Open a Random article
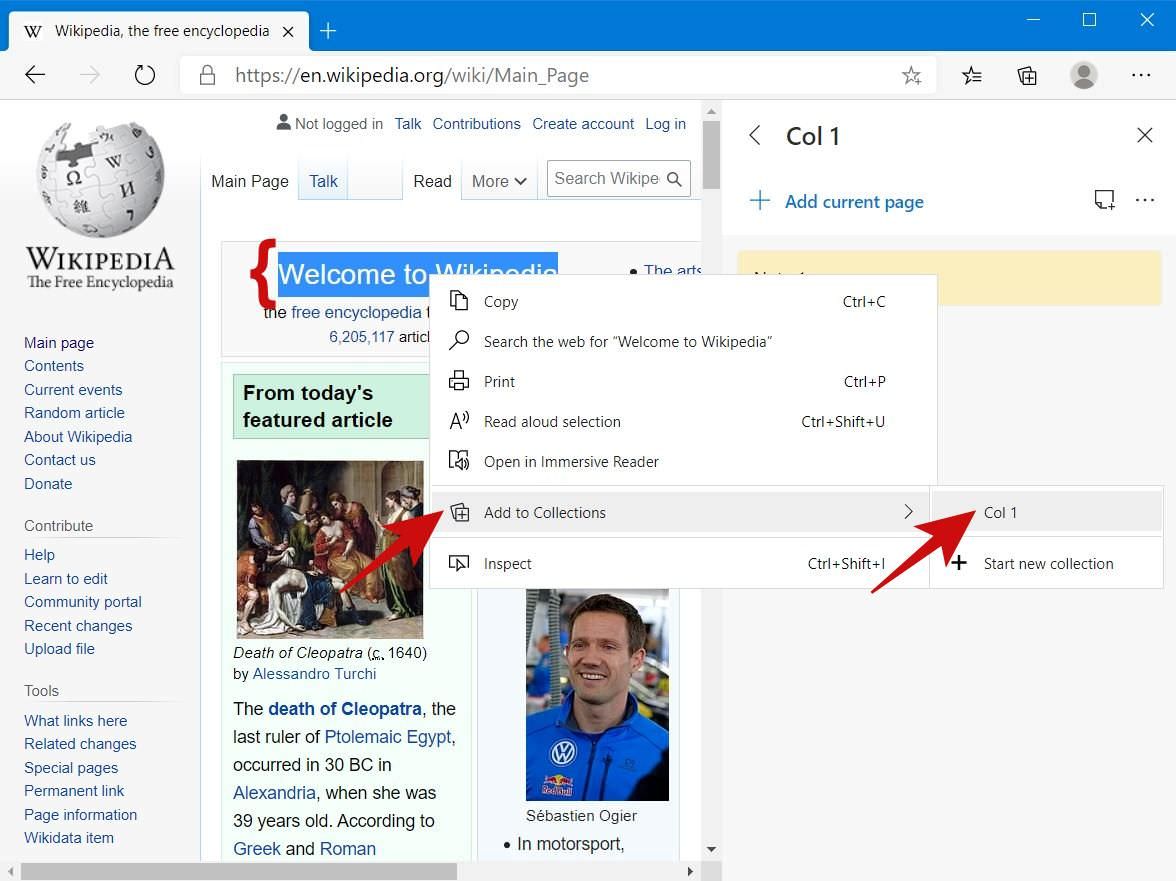Screen dimensions: 1176x881 (74, 413)
